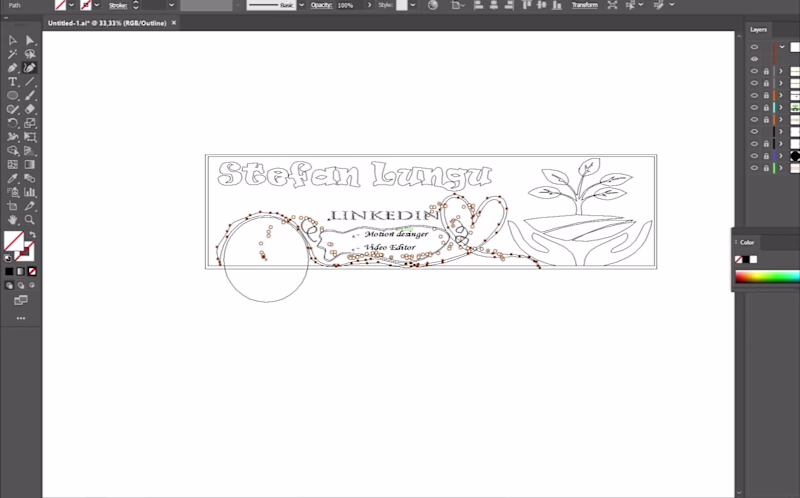Select the Scale tool
Viewport: 800px width, 498px height.
30,123
